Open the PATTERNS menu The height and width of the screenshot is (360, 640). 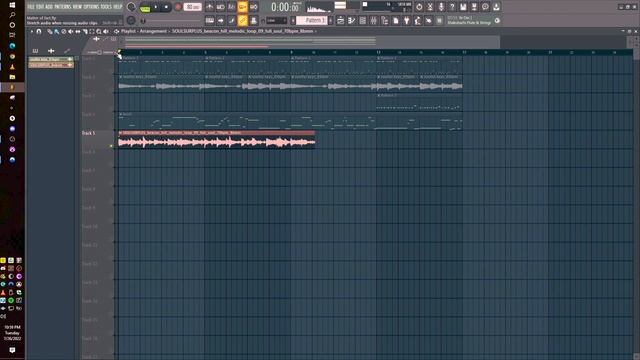[x=62, y=7]
